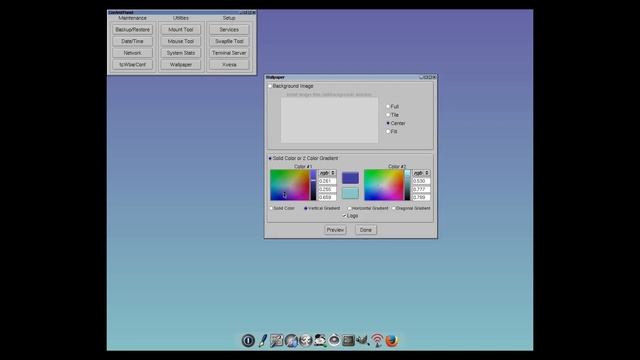Click the Wallpaper button in Control Panel
Viewport: 640px width, 360px height.
point(180,64)
